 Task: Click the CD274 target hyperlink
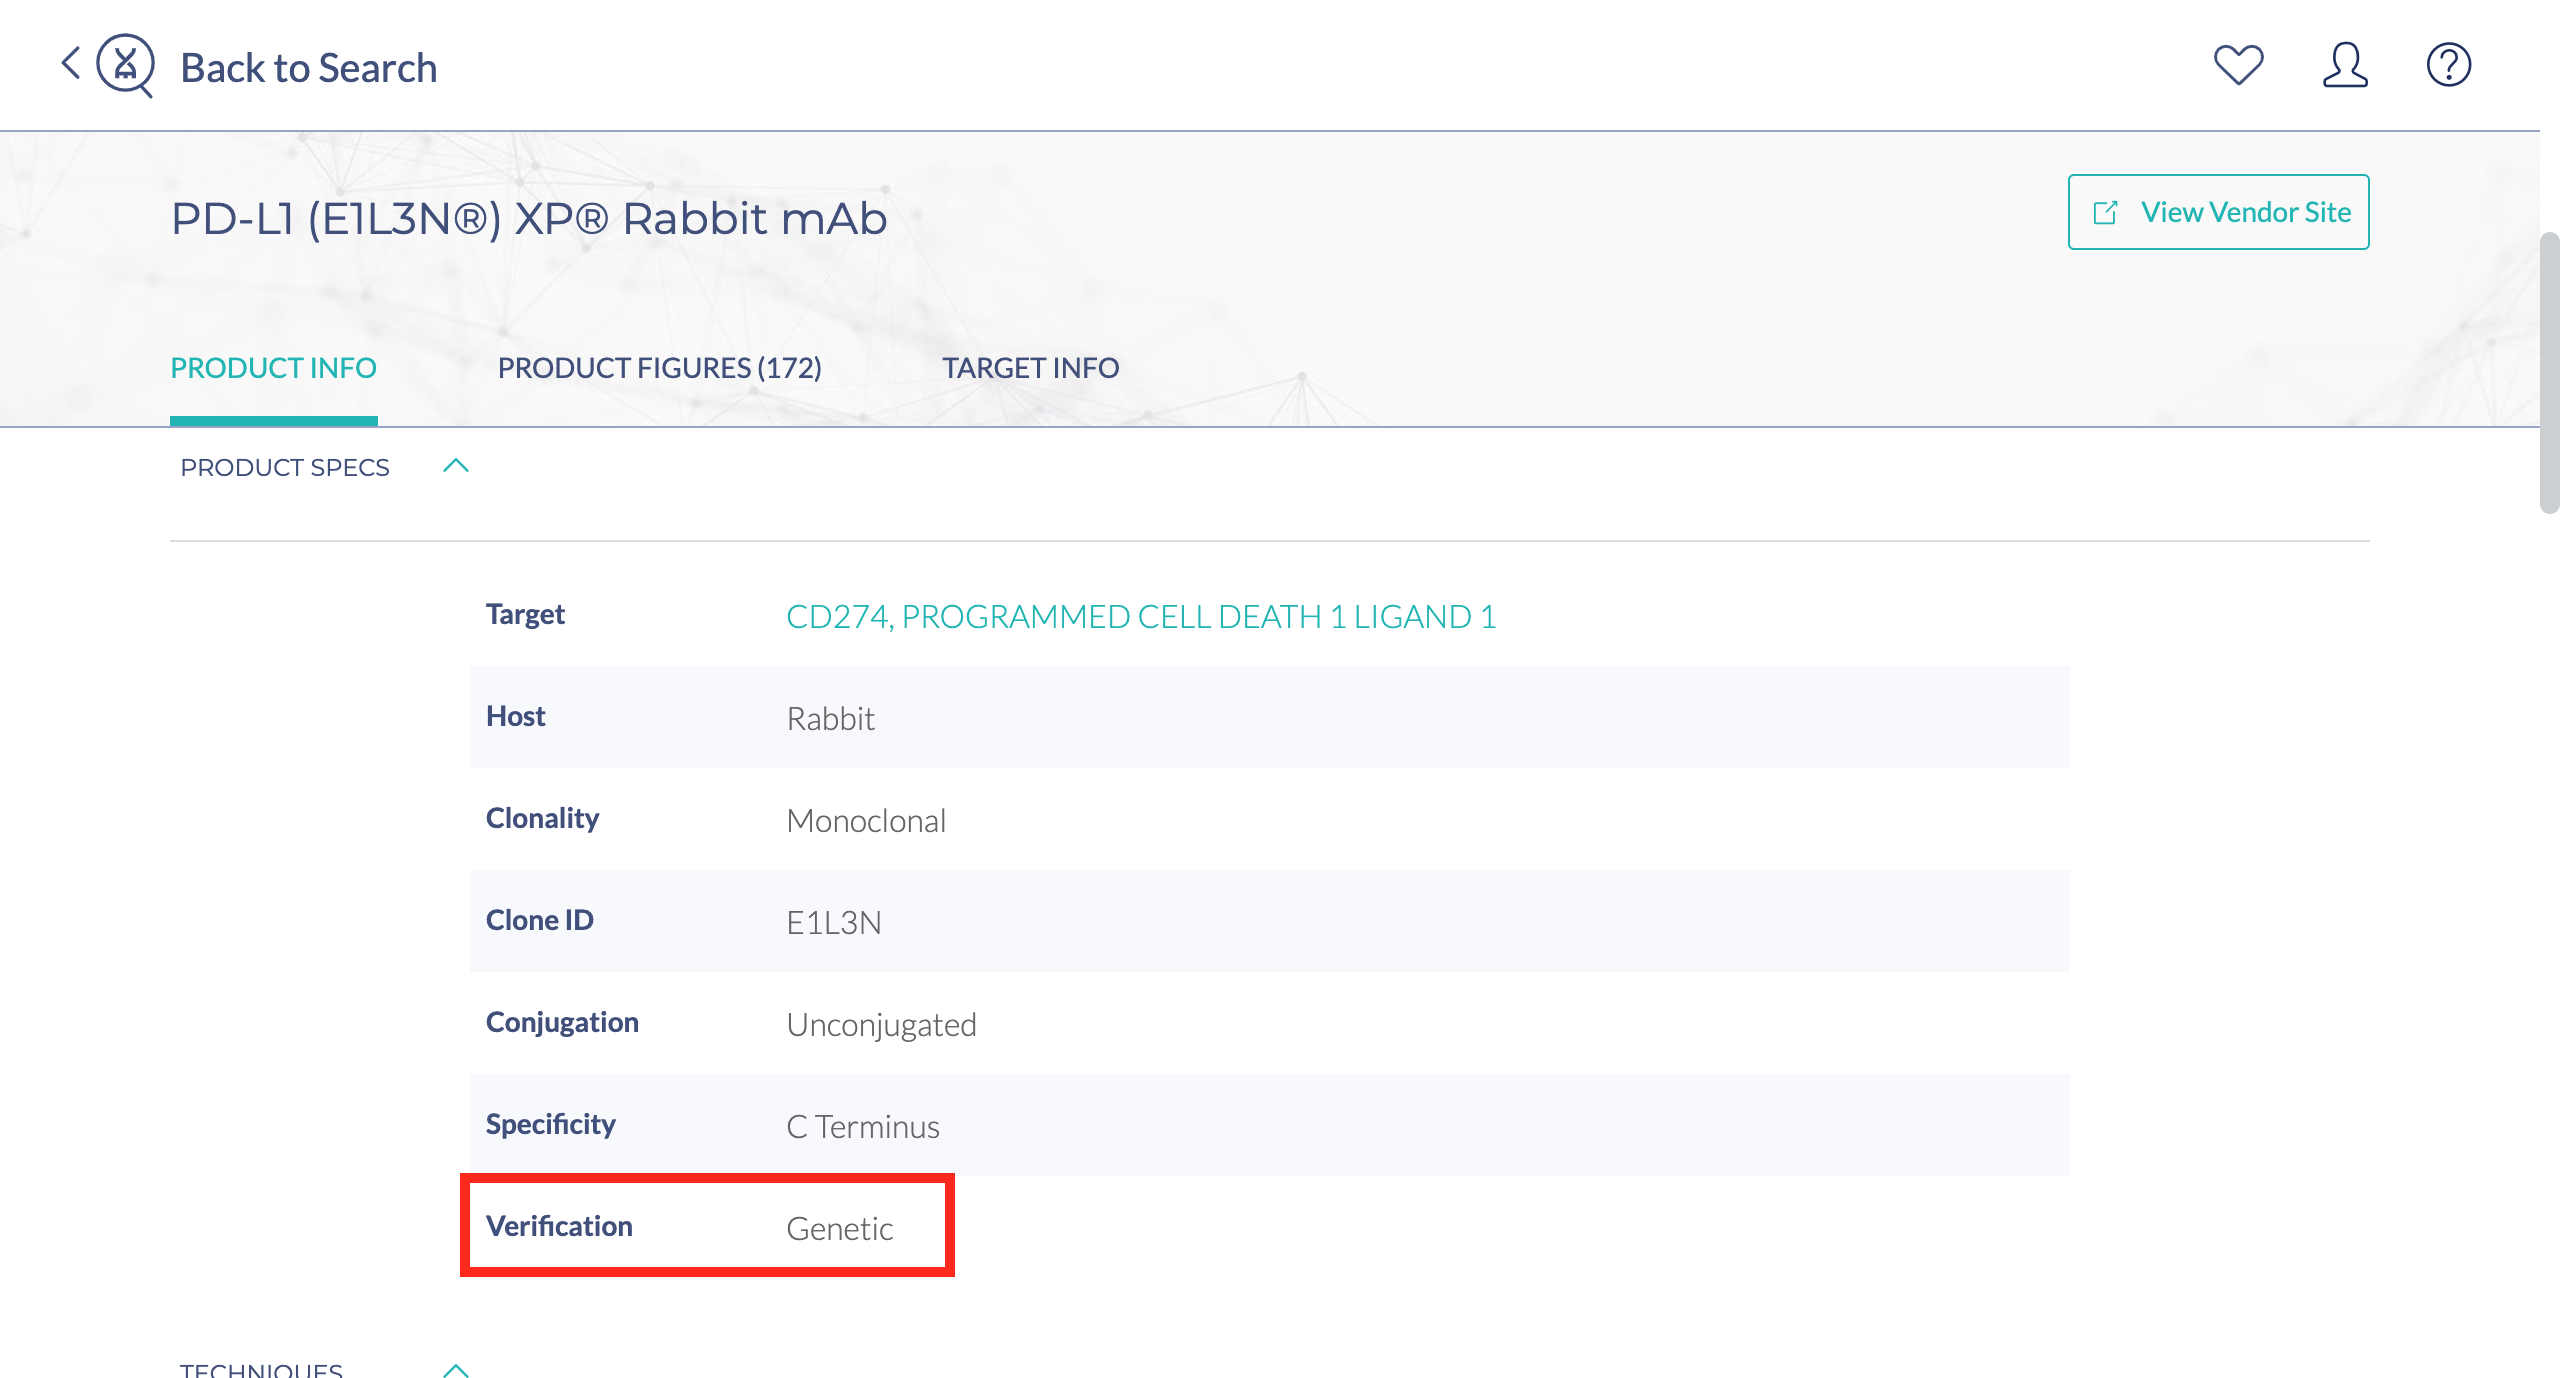[1140, 614]
